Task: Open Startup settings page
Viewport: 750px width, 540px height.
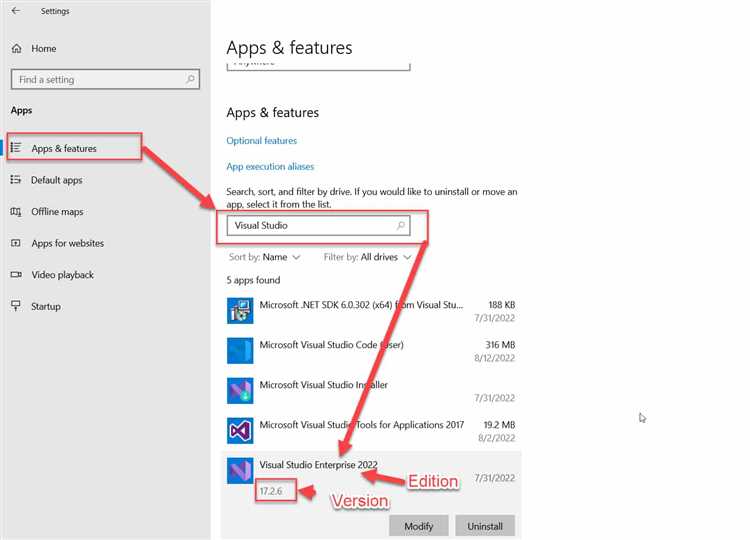Action: (x=46, y=306)
